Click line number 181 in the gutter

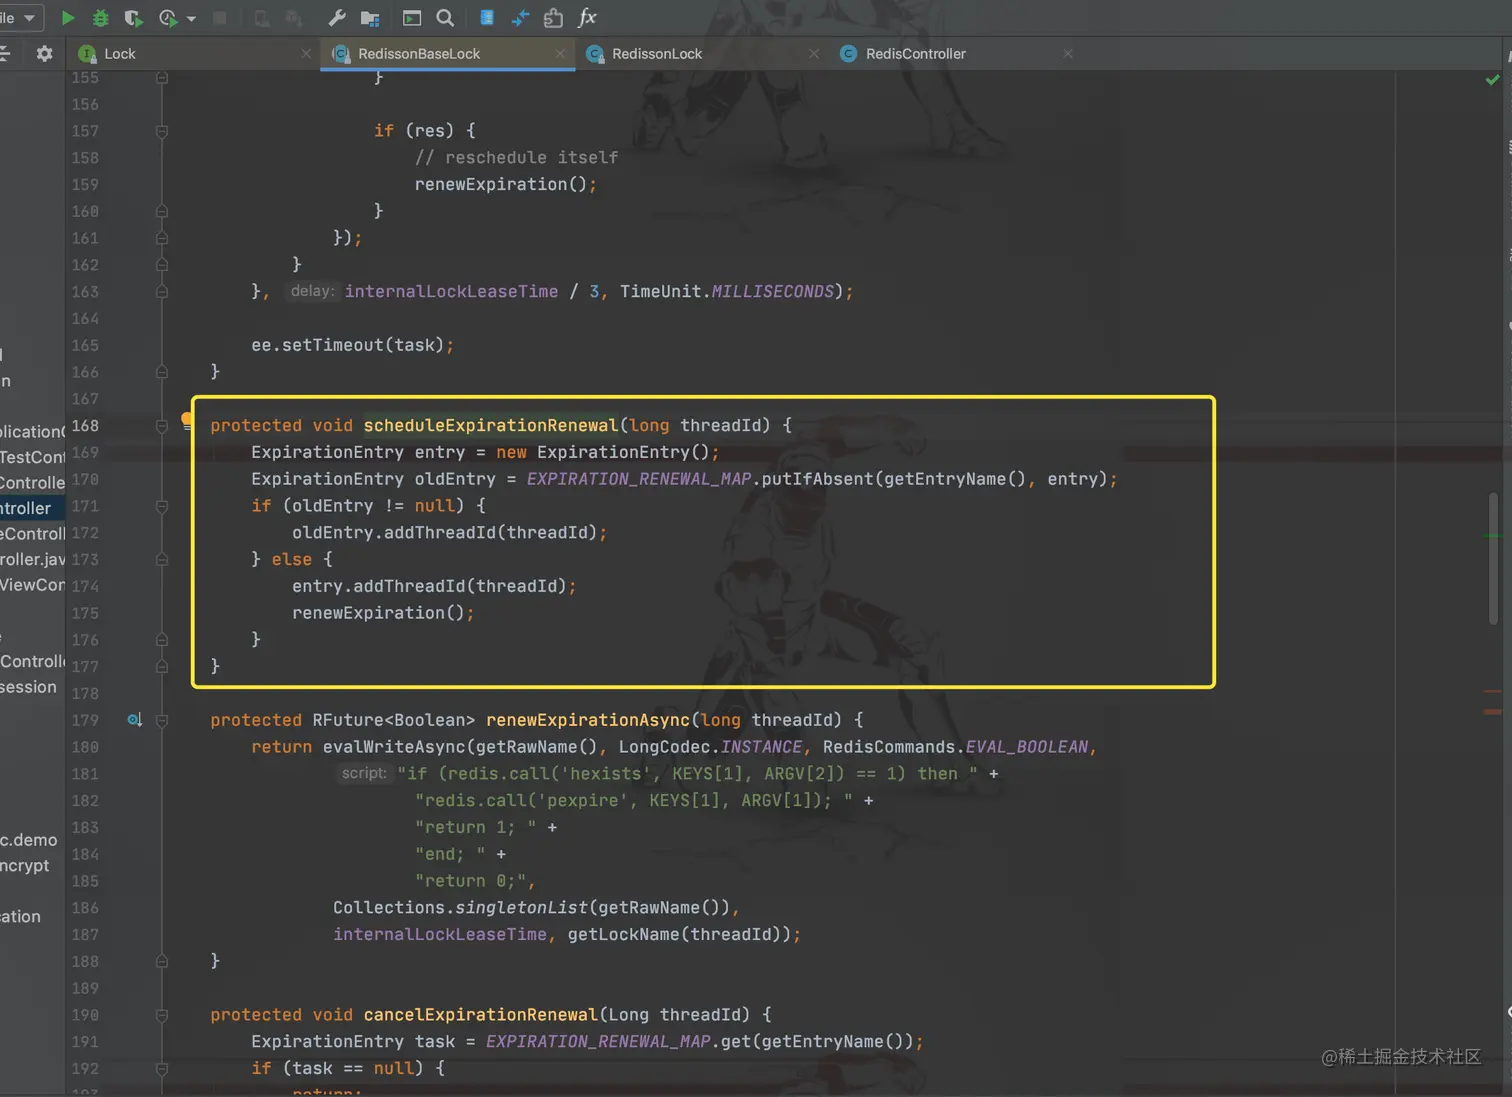(x=85, y=774)
